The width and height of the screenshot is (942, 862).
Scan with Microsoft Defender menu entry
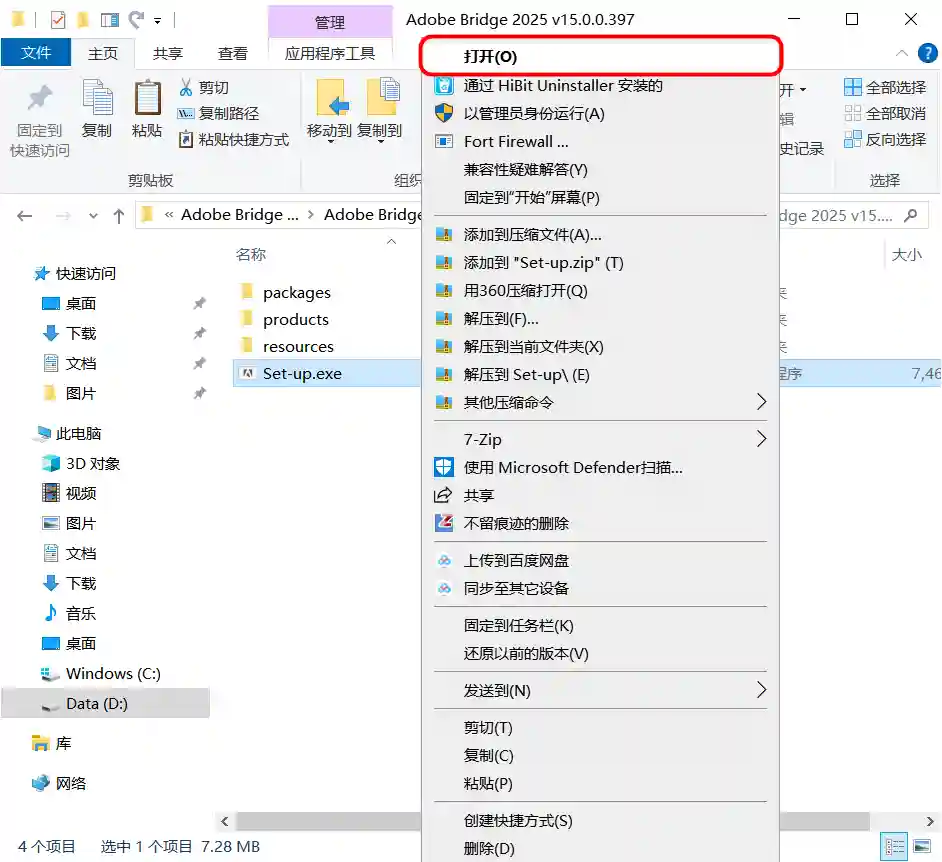point(572,467)
